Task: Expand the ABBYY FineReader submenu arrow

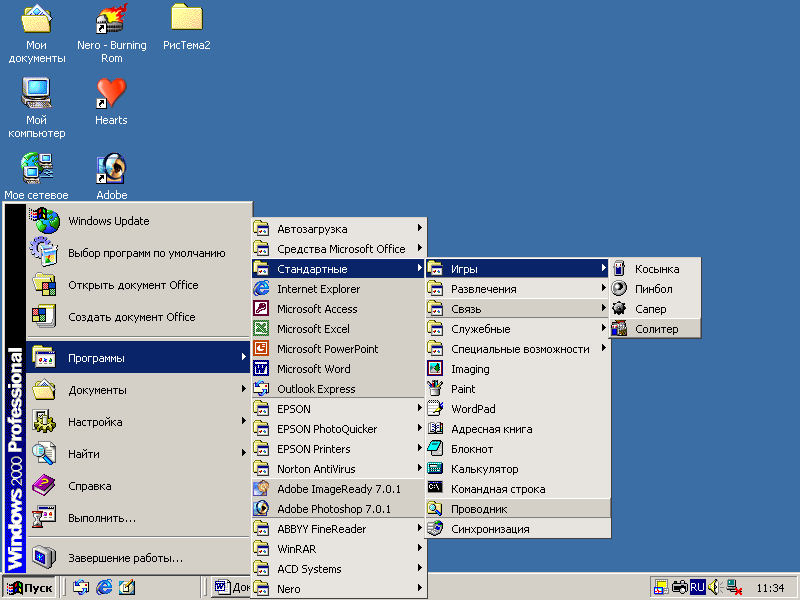Action: [419, 528]
